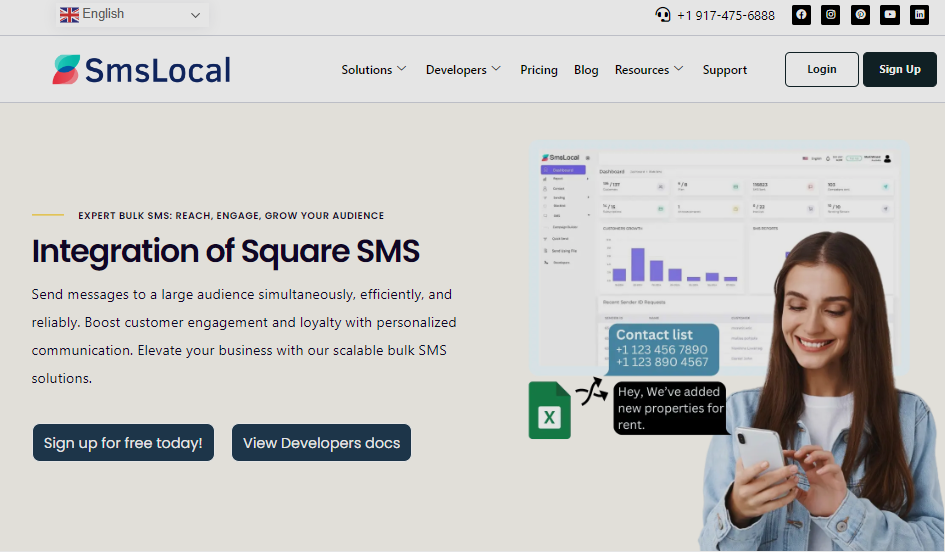Screen dimensions: 945x552
Task: Click the Contact list bubble
Action: [x=664, y=349]
